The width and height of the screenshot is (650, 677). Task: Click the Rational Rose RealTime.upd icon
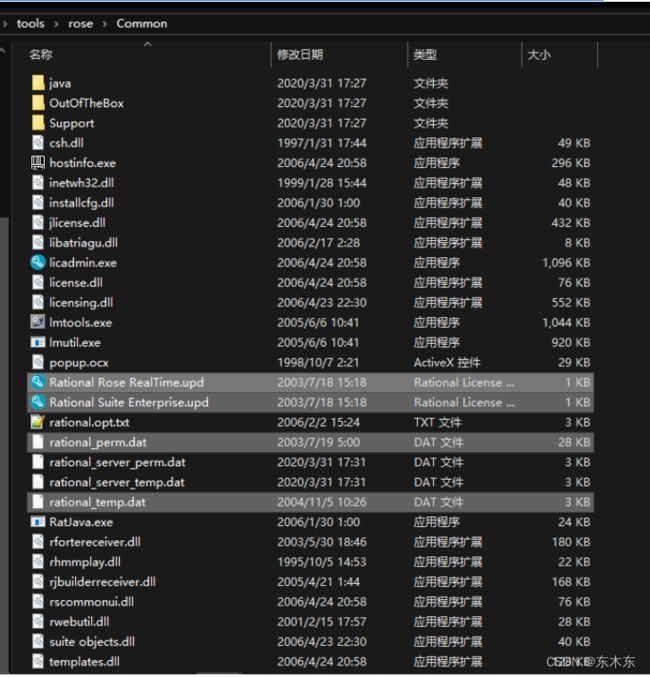coord(38,382)
